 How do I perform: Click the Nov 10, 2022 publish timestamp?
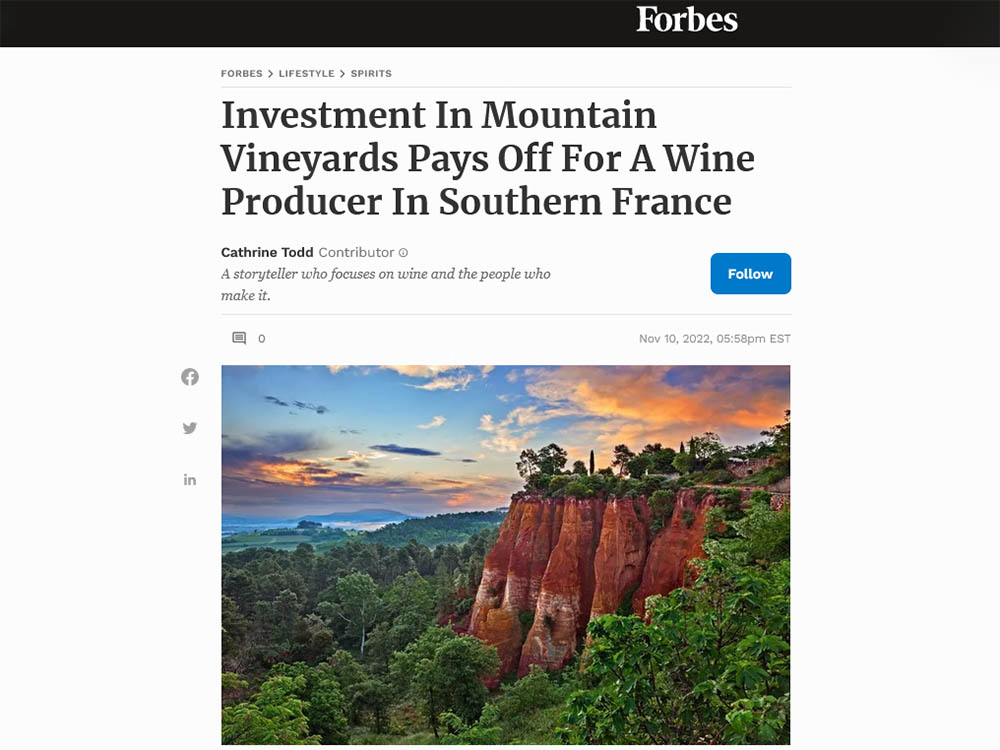coord(715,339)
